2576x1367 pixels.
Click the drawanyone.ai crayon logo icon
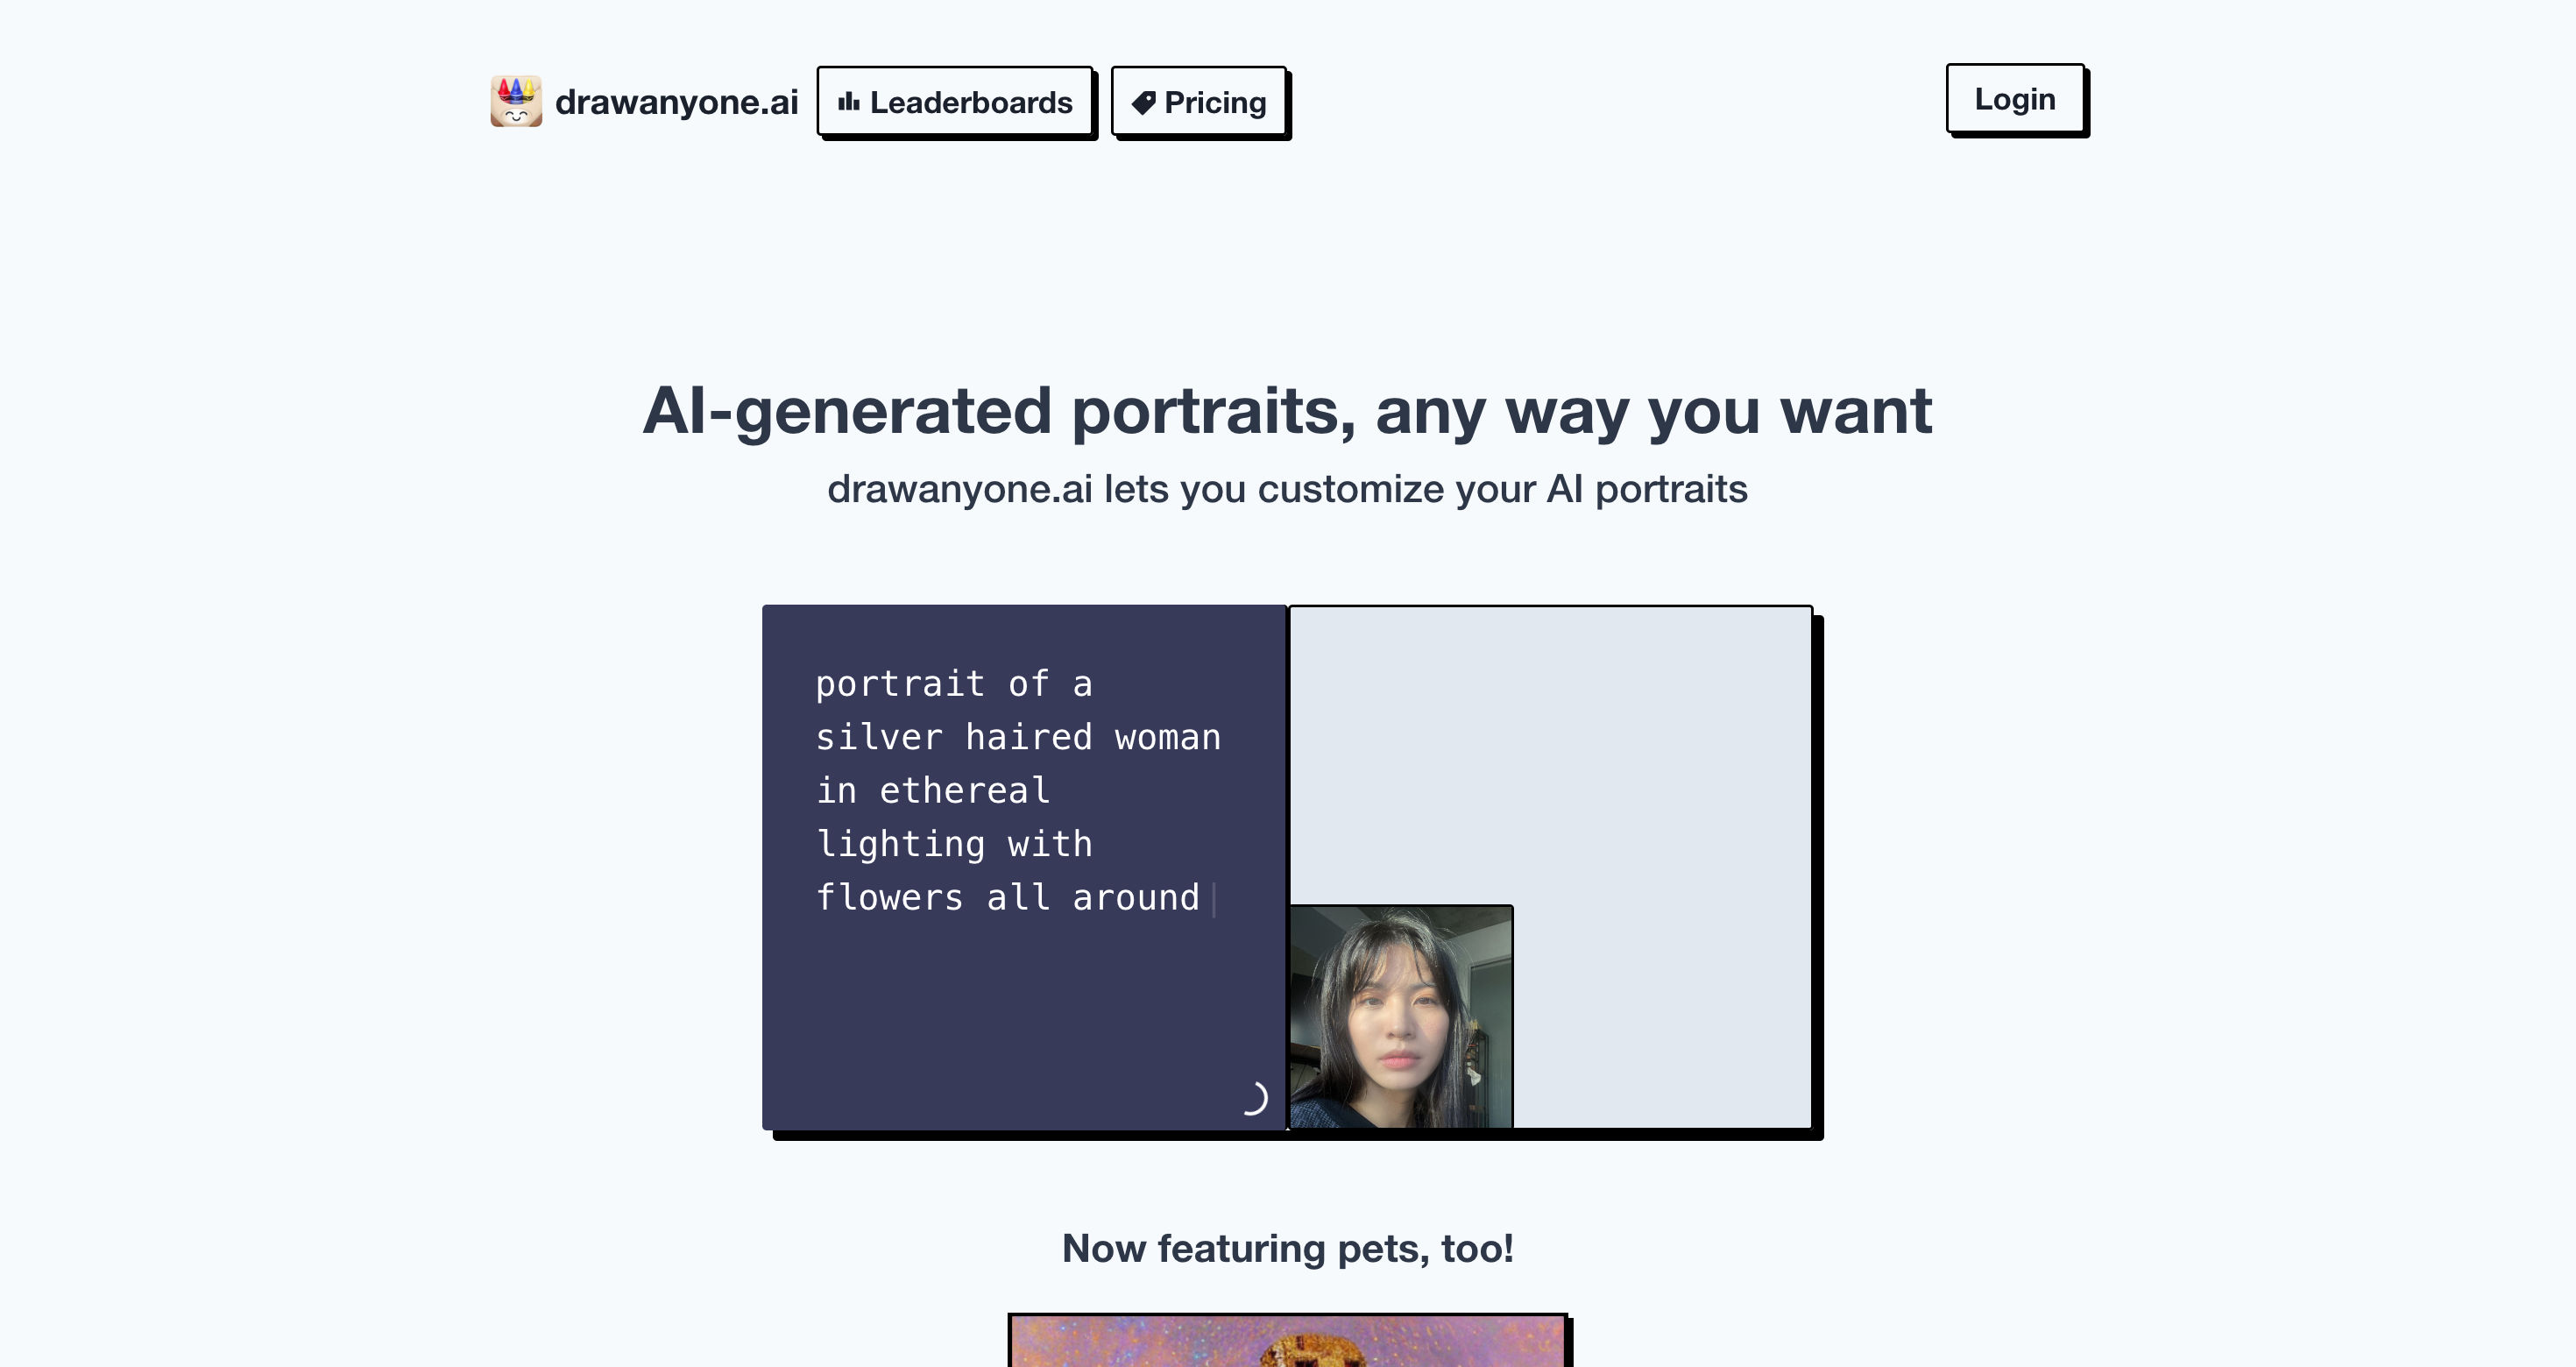517,100
